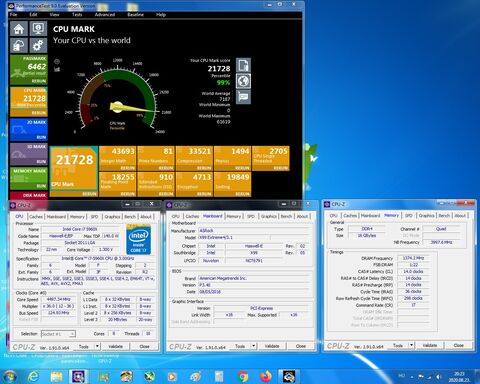
Task: Open the Help menu in PerformanceTest
Action: (x=161, y=15)
